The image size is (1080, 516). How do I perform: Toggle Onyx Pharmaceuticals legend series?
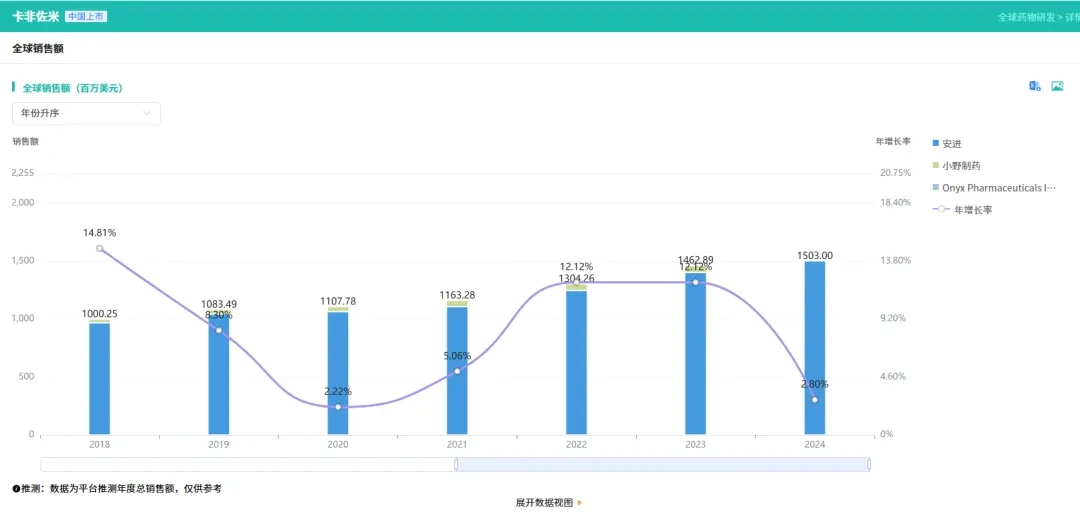[994, 187]
